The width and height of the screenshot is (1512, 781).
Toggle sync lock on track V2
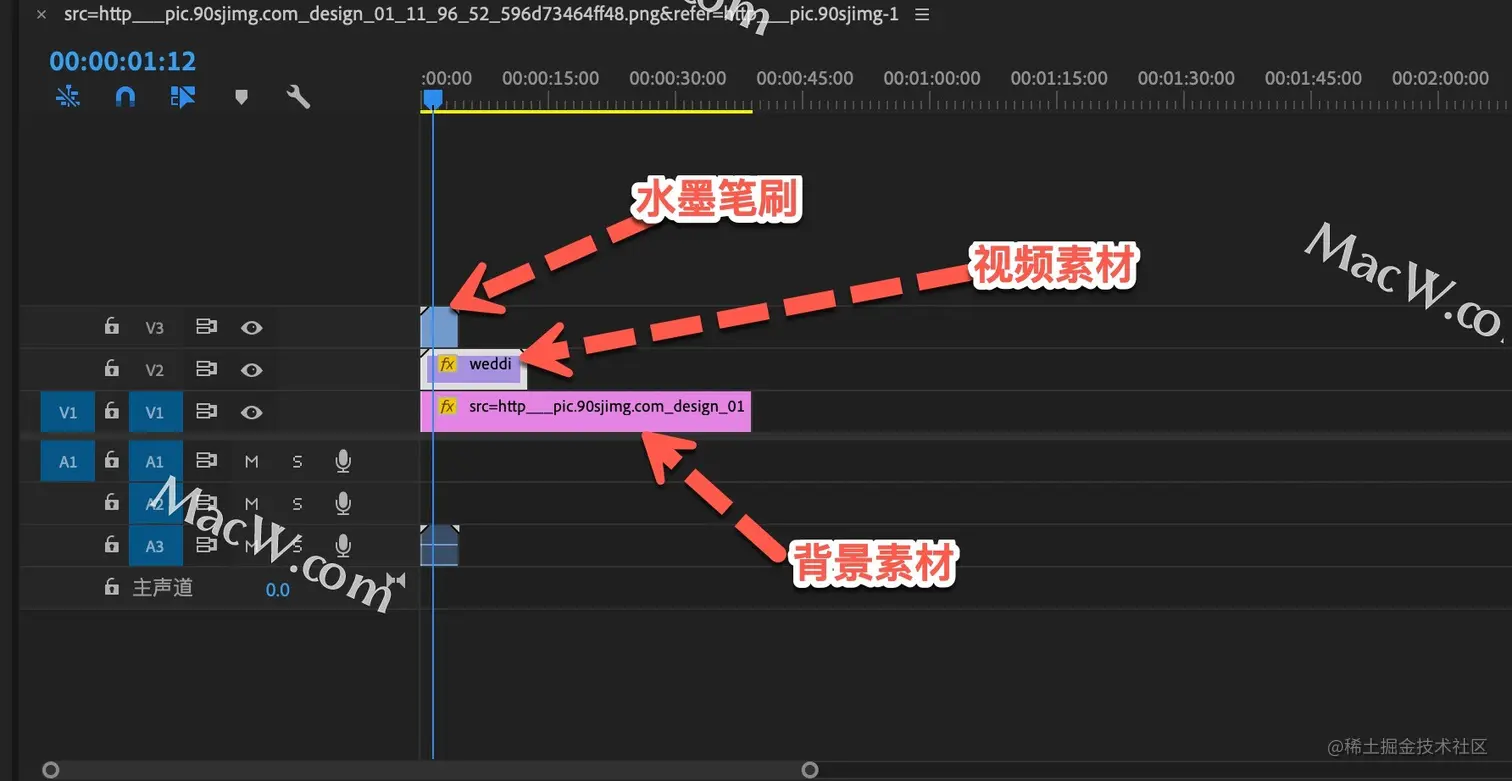(206, 369)
